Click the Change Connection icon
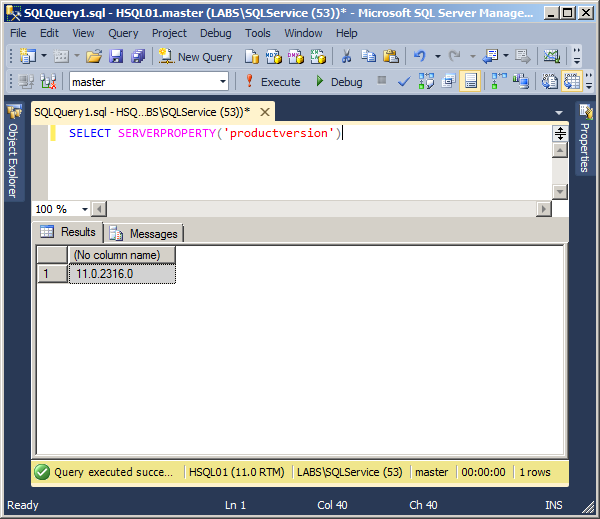 click(x=49, y=81)
